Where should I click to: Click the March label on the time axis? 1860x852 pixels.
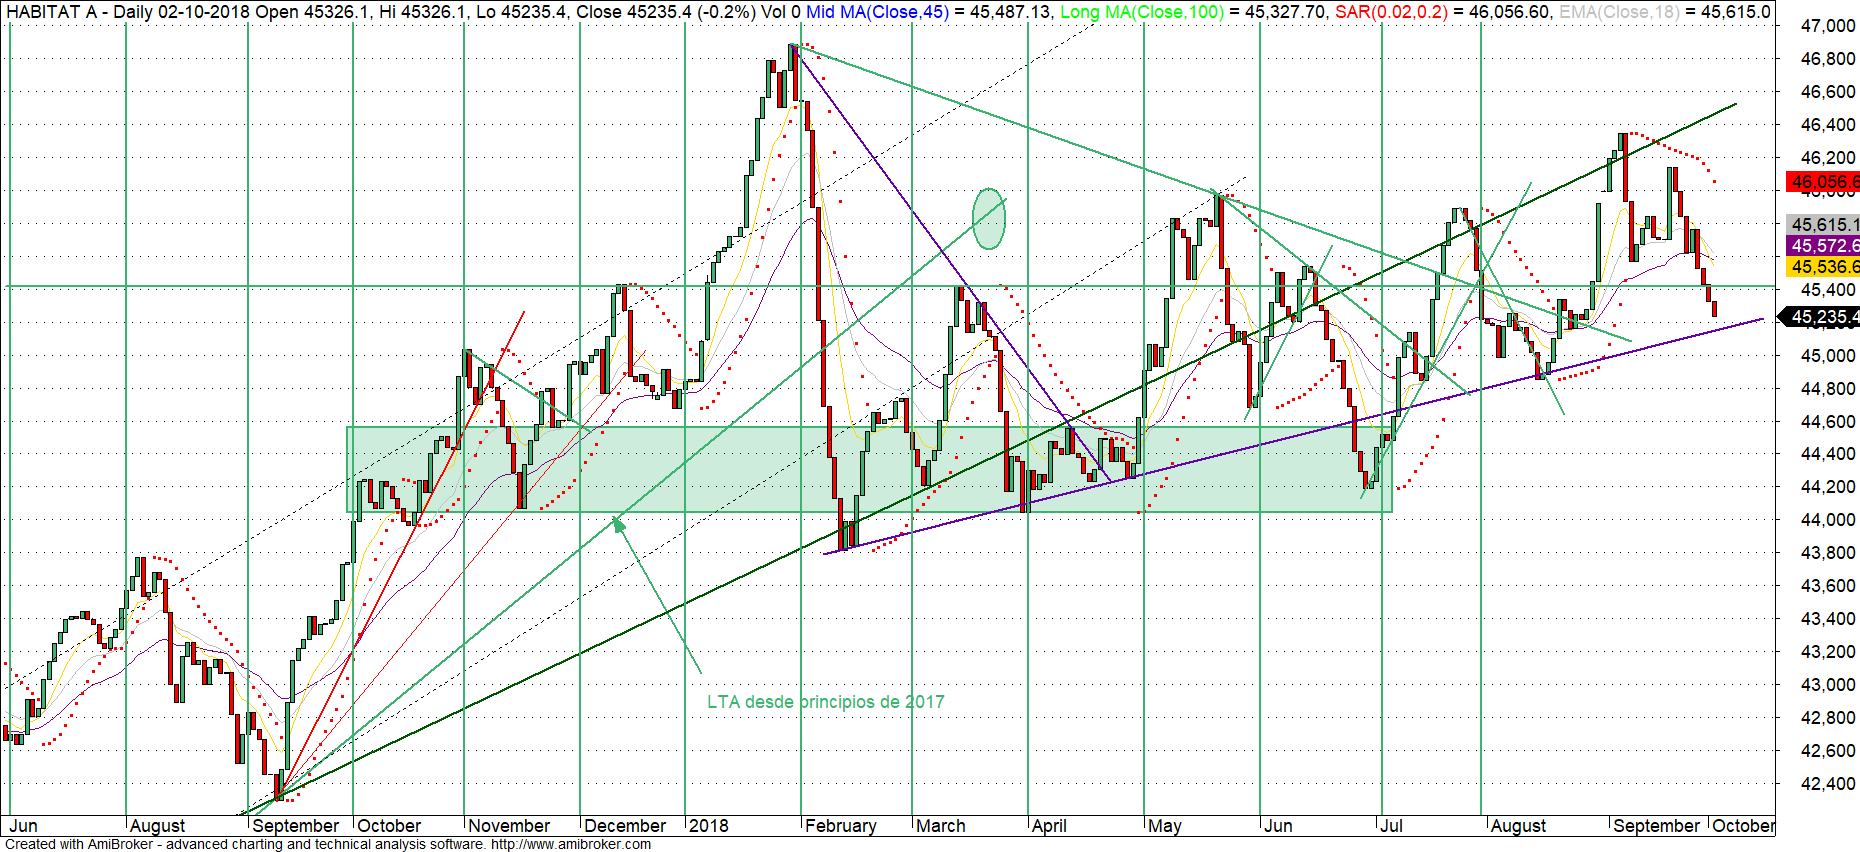coord(941,826)
